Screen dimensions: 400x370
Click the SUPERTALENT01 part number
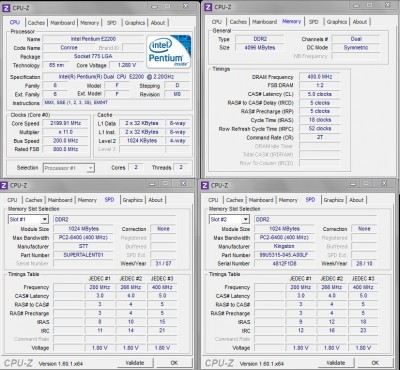tap(83, 255)
